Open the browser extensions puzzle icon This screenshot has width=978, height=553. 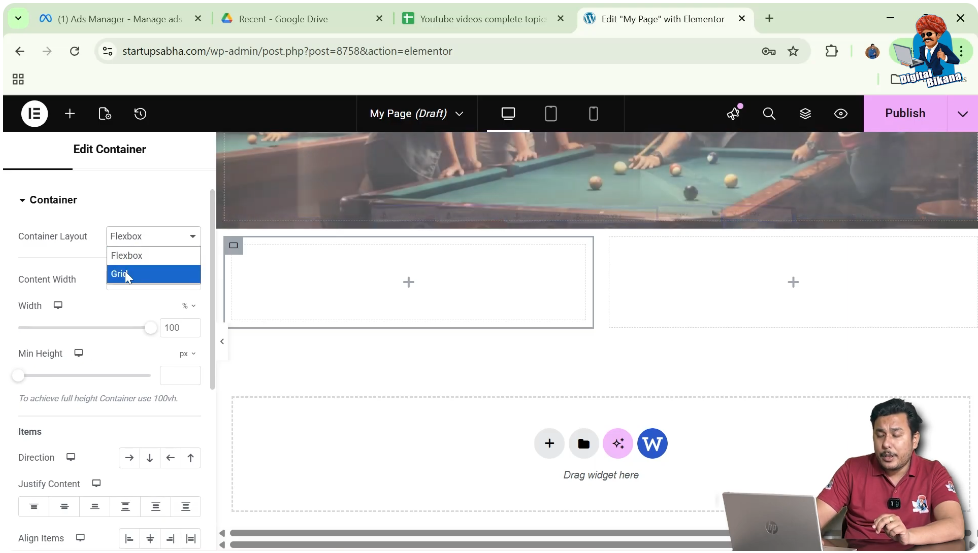pos(831,51)
